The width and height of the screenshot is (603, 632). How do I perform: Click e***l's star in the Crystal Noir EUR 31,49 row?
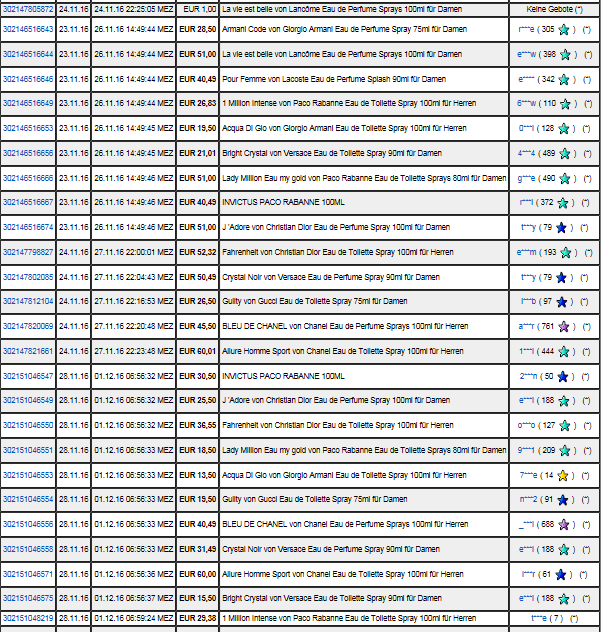563,550
